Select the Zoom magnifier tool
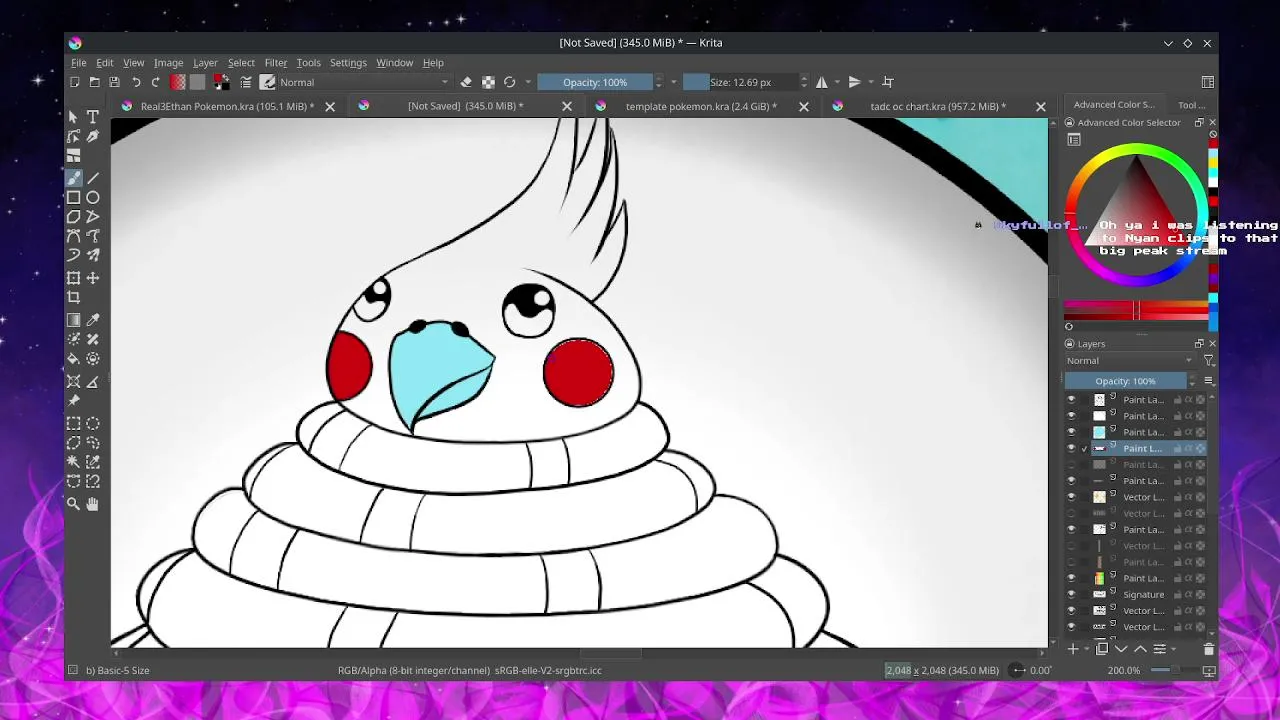 coord(73,504)
